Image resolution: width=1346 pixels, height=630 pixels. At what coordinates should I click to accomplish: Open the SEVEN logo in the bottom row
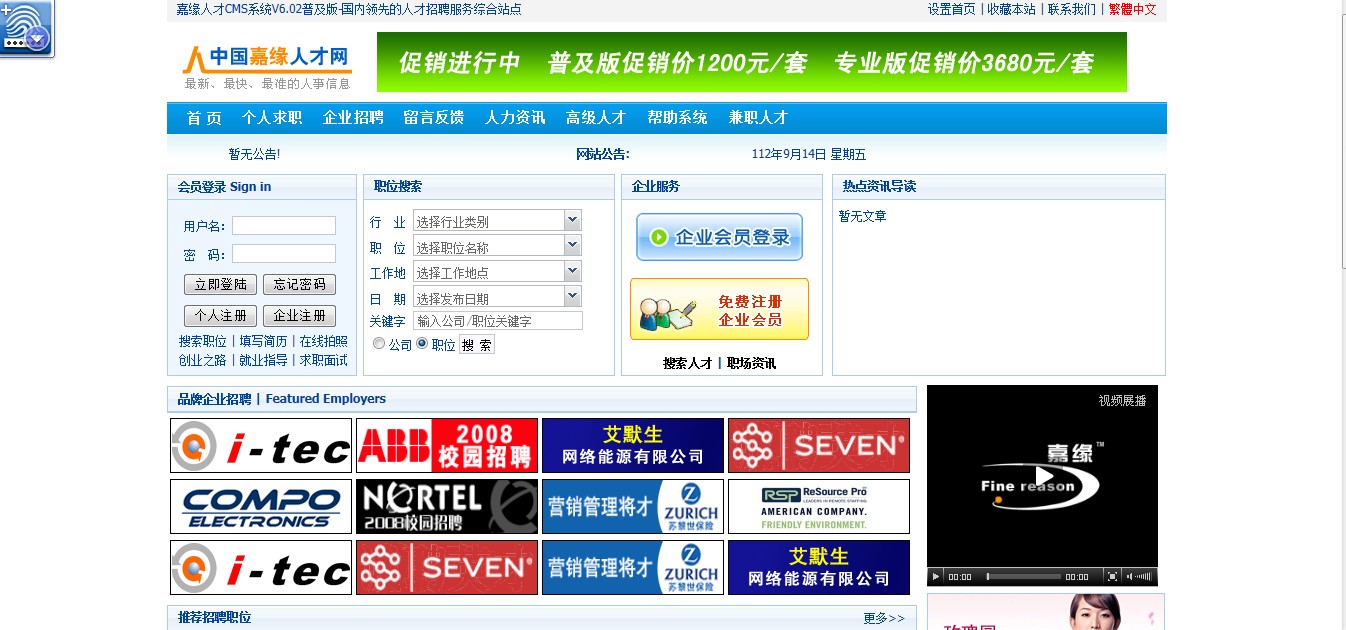[447, 567]
